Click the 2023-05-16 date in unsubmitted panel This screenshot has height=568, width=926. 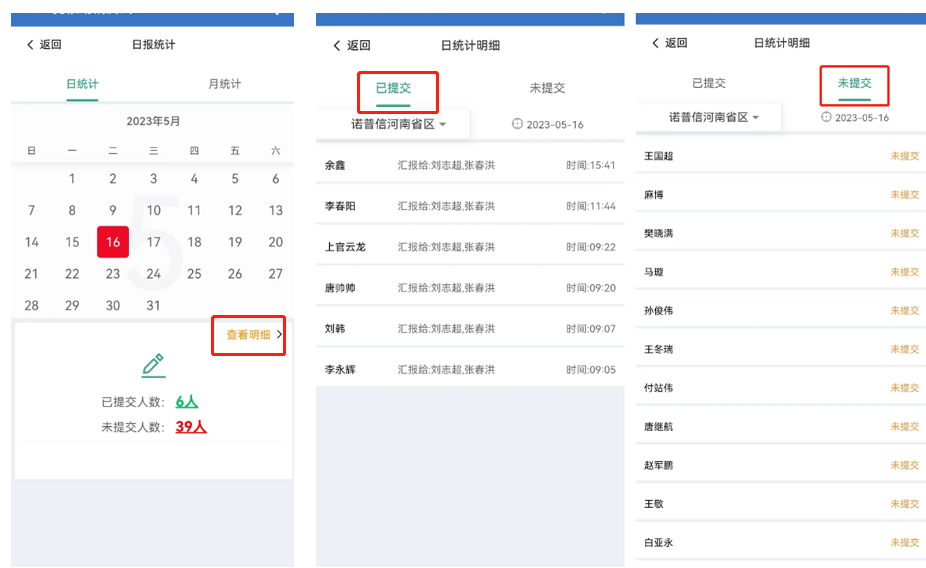tap(862, 117)
